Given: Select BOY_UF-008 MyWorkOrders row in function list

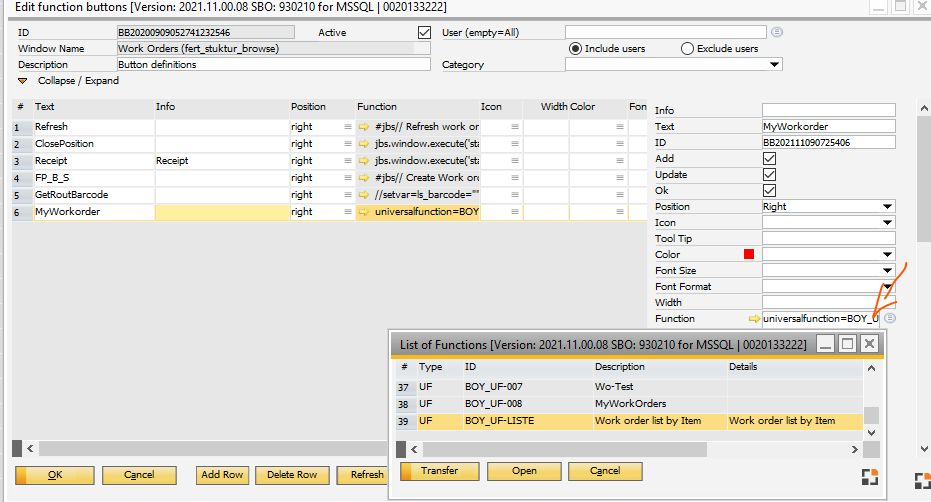Looking at the screenshot, I should coord(630,404).
